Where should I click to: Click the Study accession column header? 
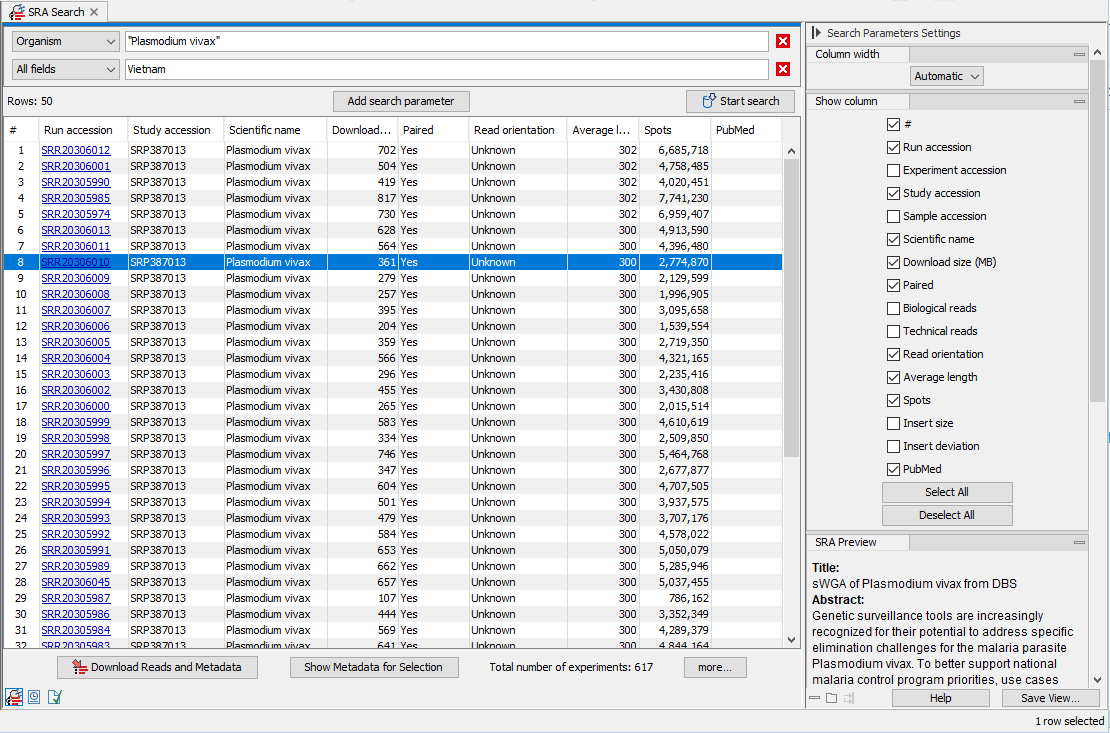[172, 130]
